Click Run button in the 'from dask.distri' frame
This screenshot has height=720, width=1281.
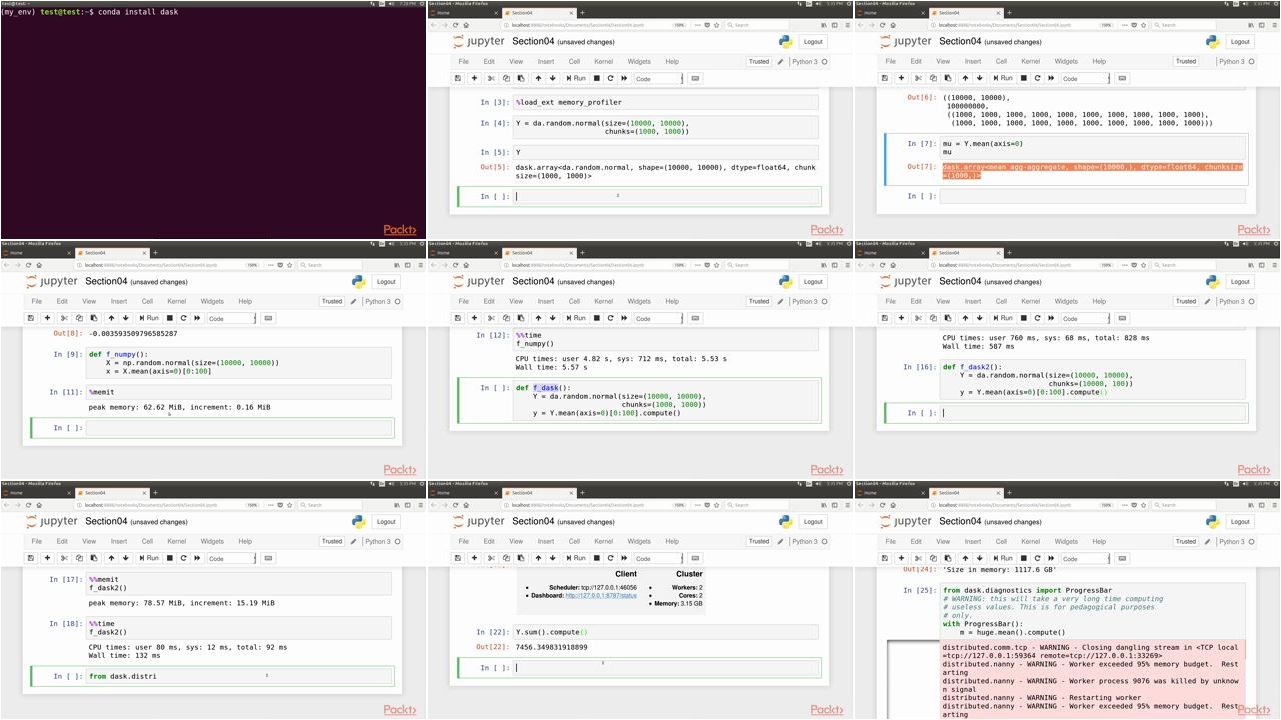coord(149,558)
